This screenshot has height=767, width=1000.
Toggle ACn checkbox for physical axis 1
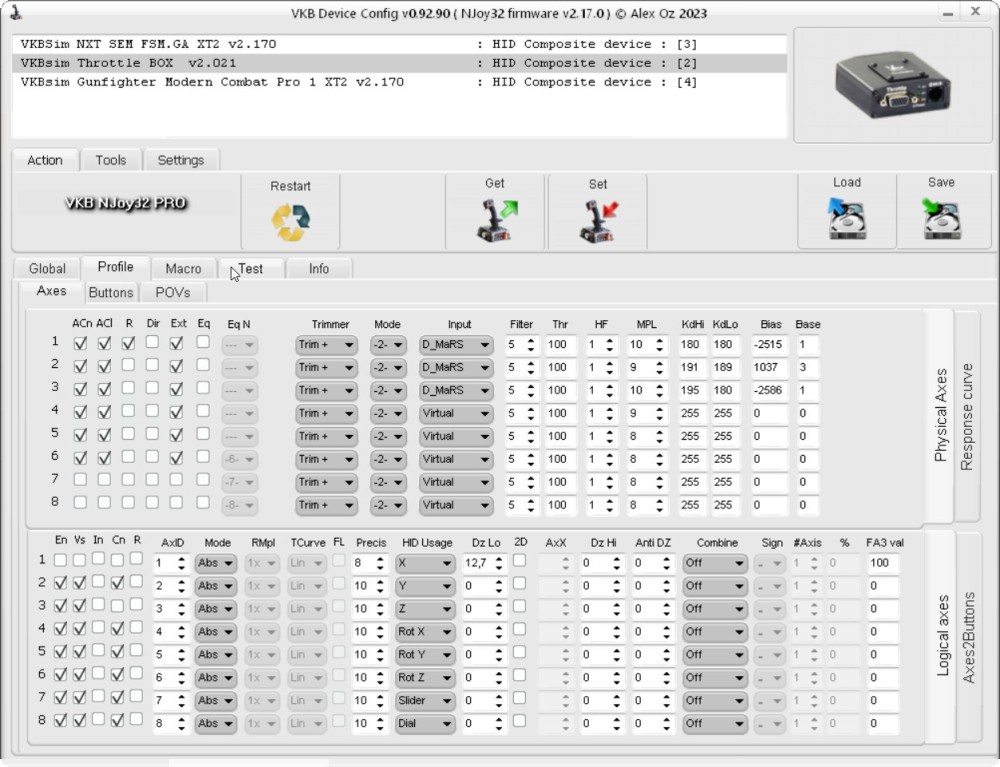(80, 344)
